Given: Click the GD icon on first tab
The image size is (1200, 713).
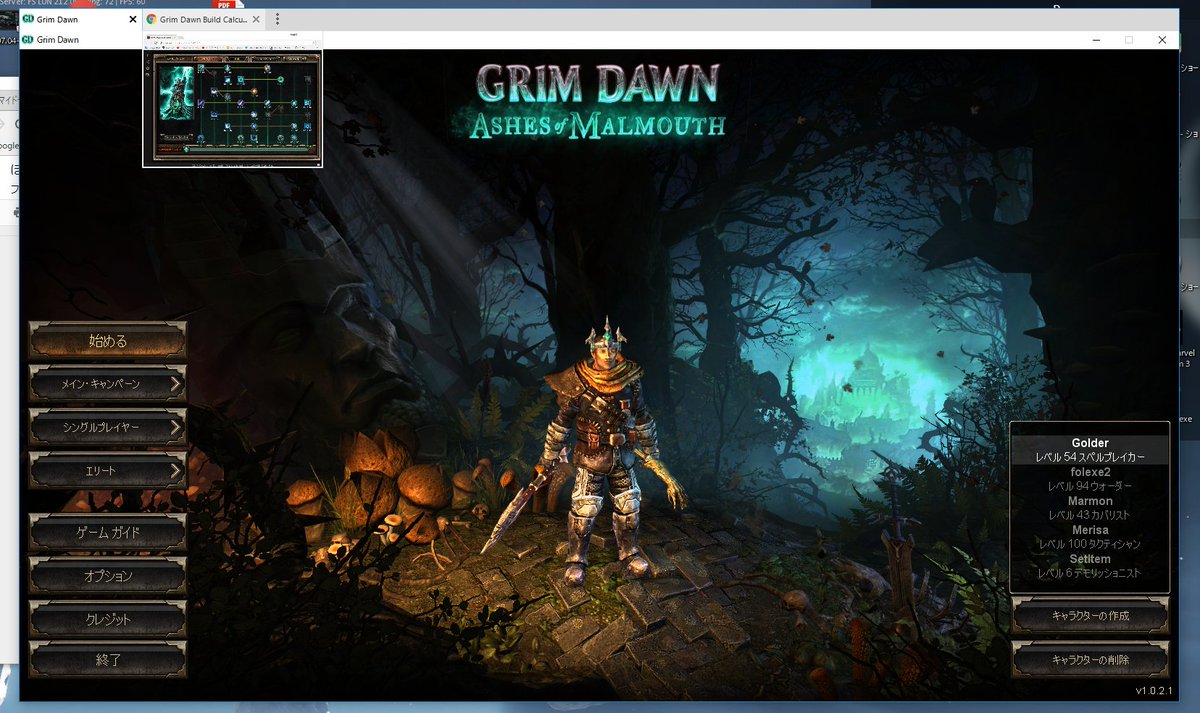Looking at the screenshot, I should coord(28,19).
